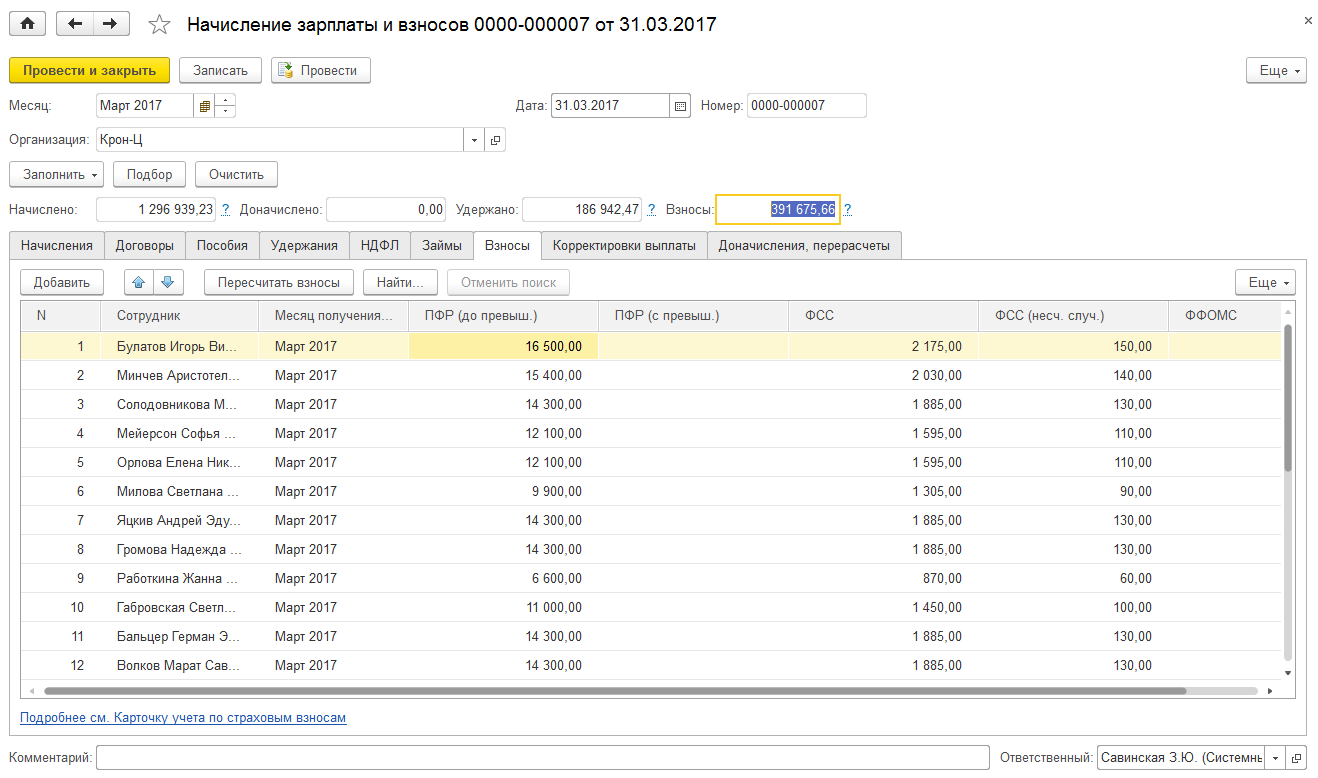Open the top-right Еще menu

click(x=1276, y=70)
